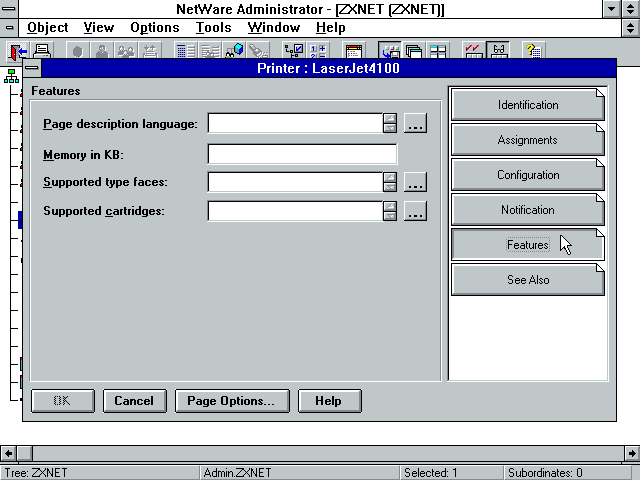Switch to the Configuration page
Image resolution: width=640 pixels, height=480 pixels.
528,175
